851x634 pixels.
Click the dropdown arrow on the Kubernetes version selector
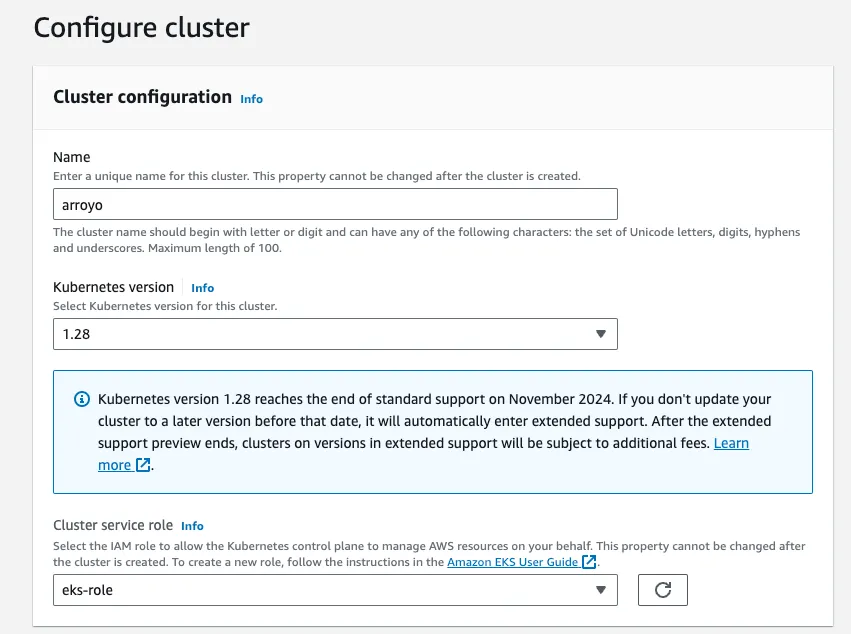(x=601, y=333)
